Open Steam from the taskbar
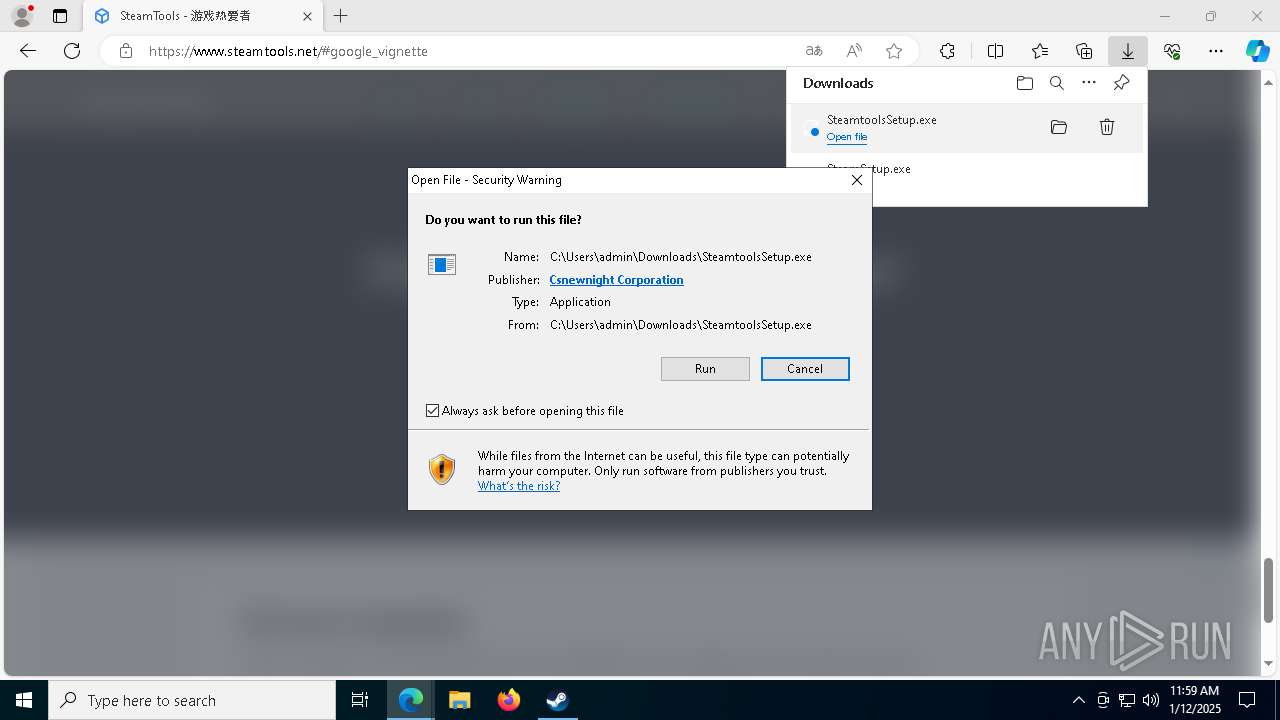The image size is (1280, 720). [557, 700]
